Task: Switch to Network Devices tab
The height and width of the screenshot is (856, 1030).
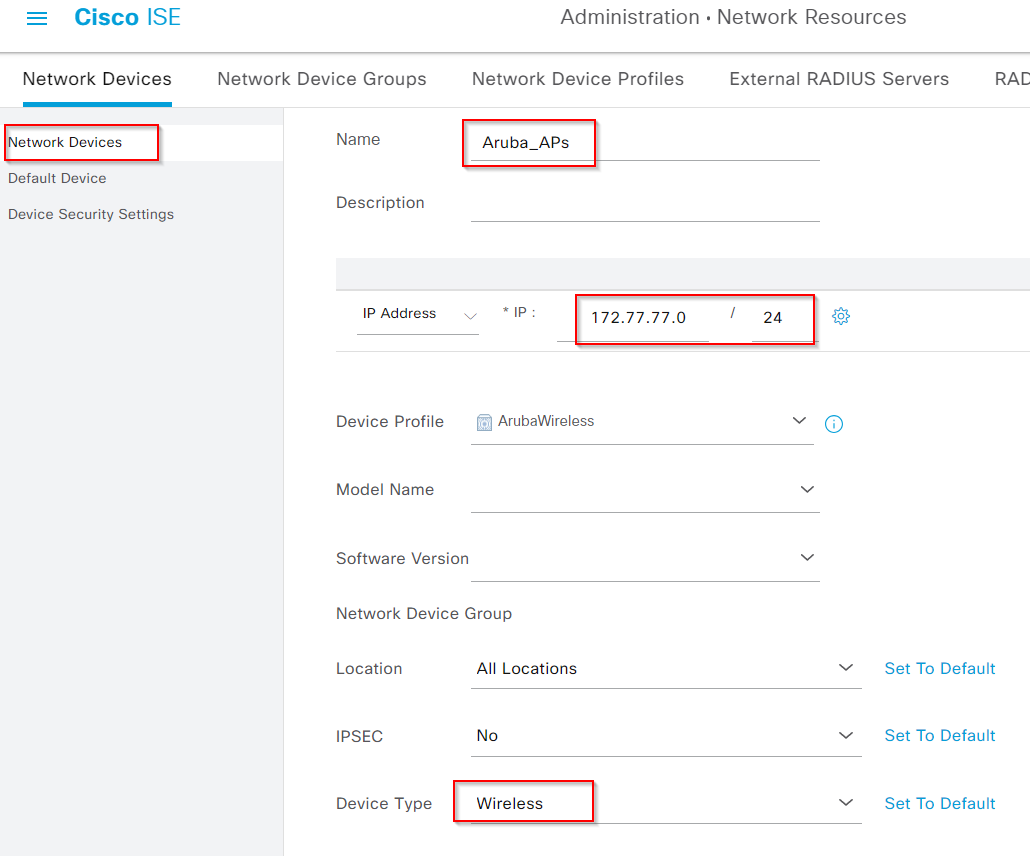Action: [x=97, y=79]
